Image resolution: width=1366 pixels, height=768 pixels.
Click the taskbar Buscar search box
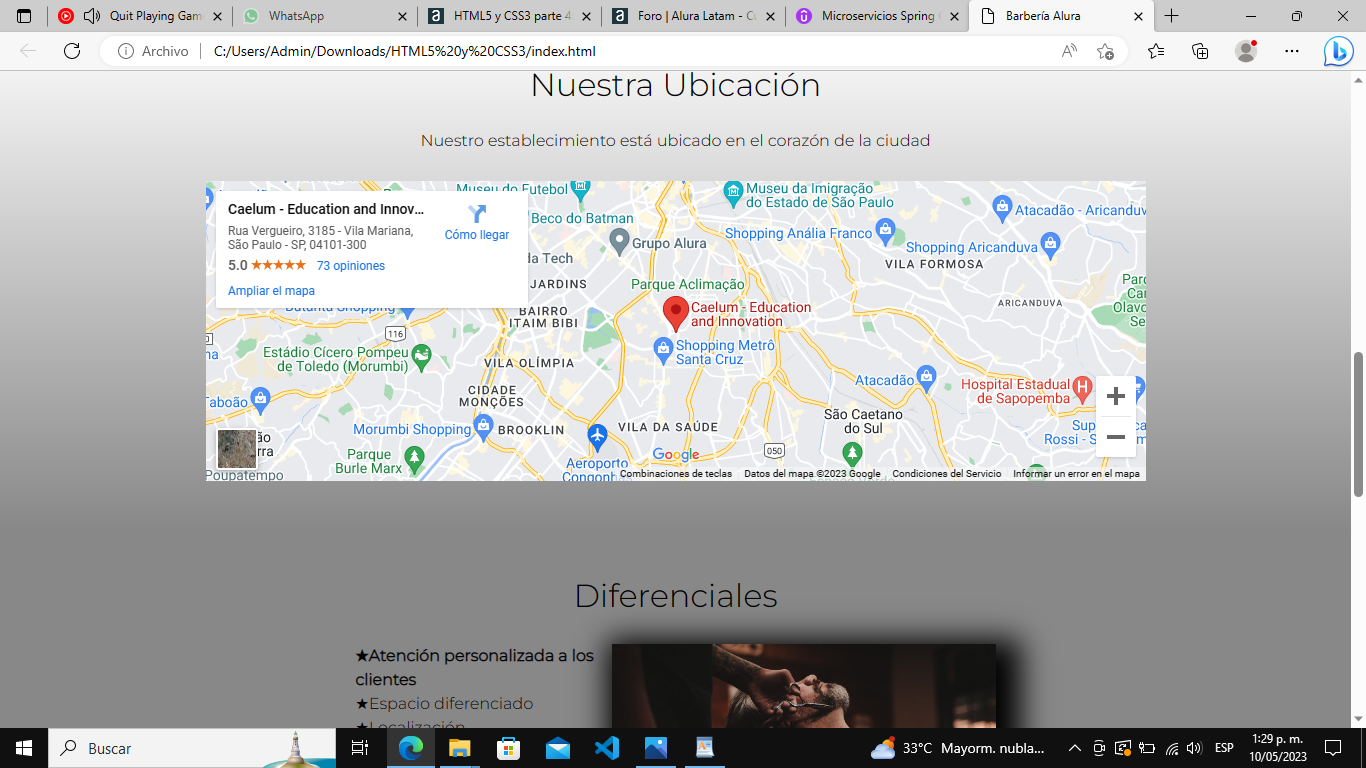192,748
